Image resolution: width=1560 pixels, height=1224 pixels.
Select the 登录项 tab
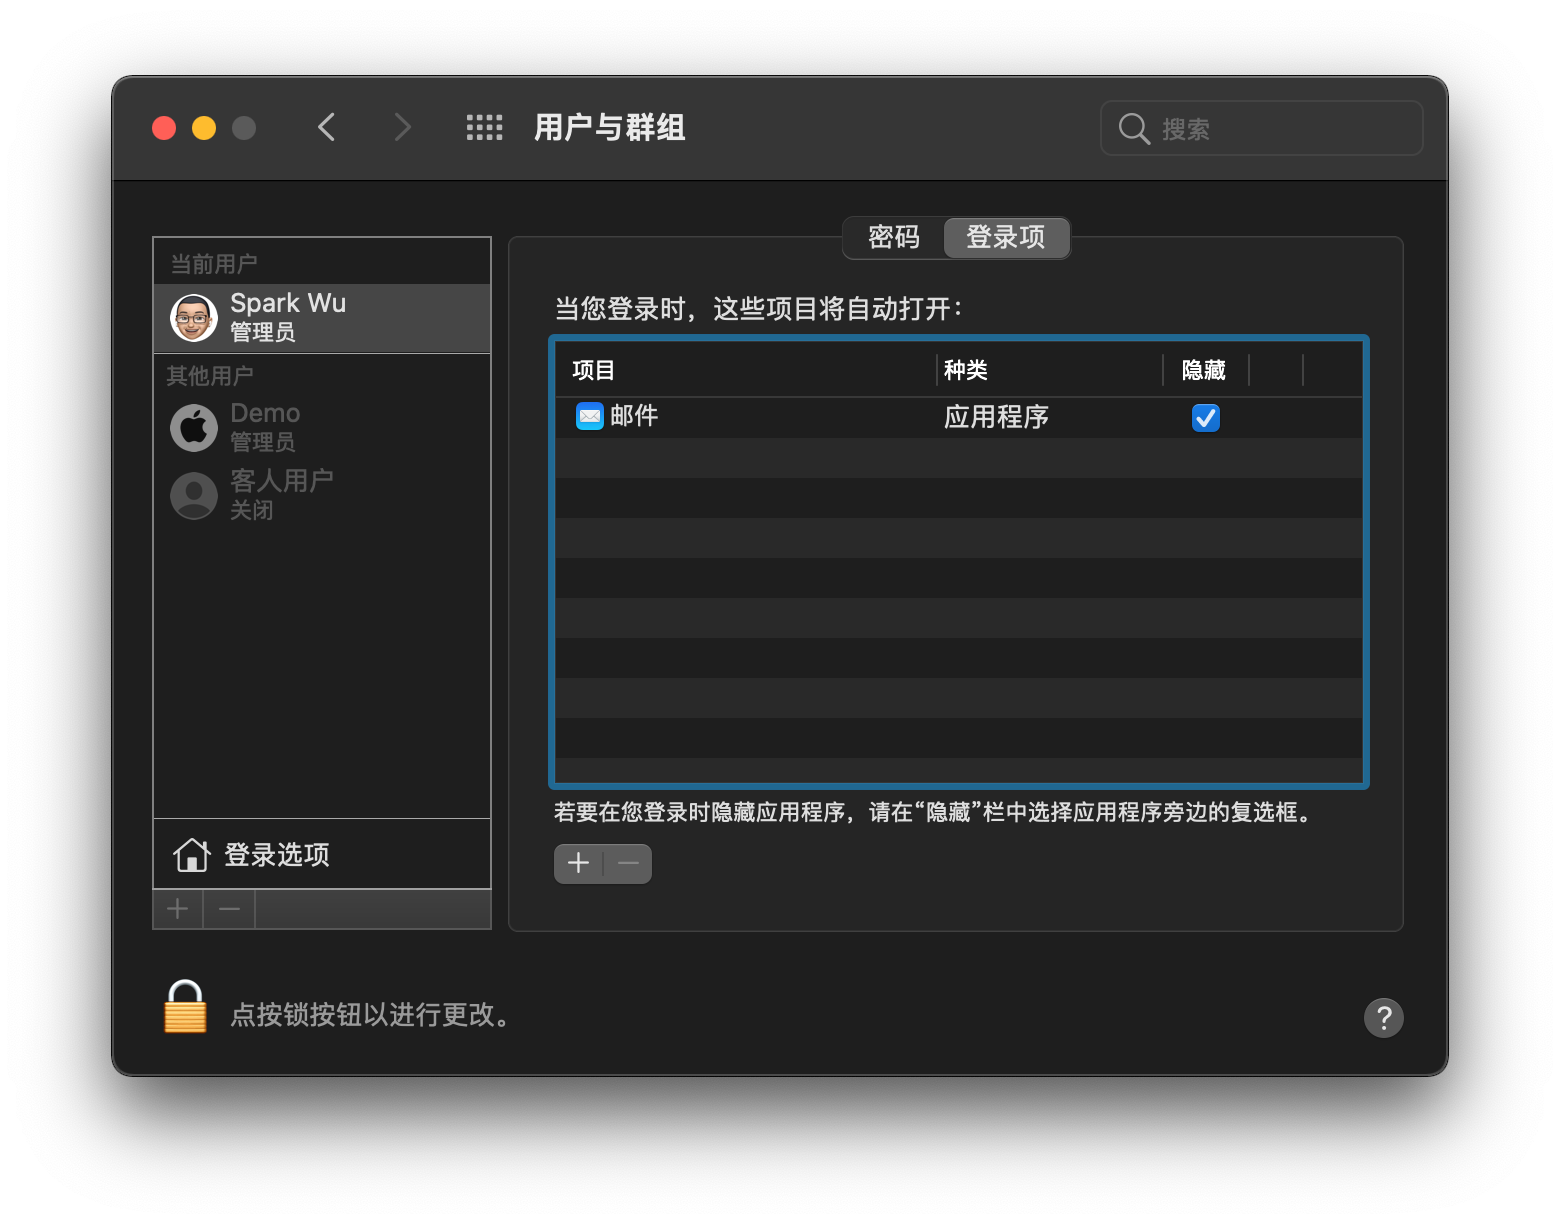(x=1005, y=238)
